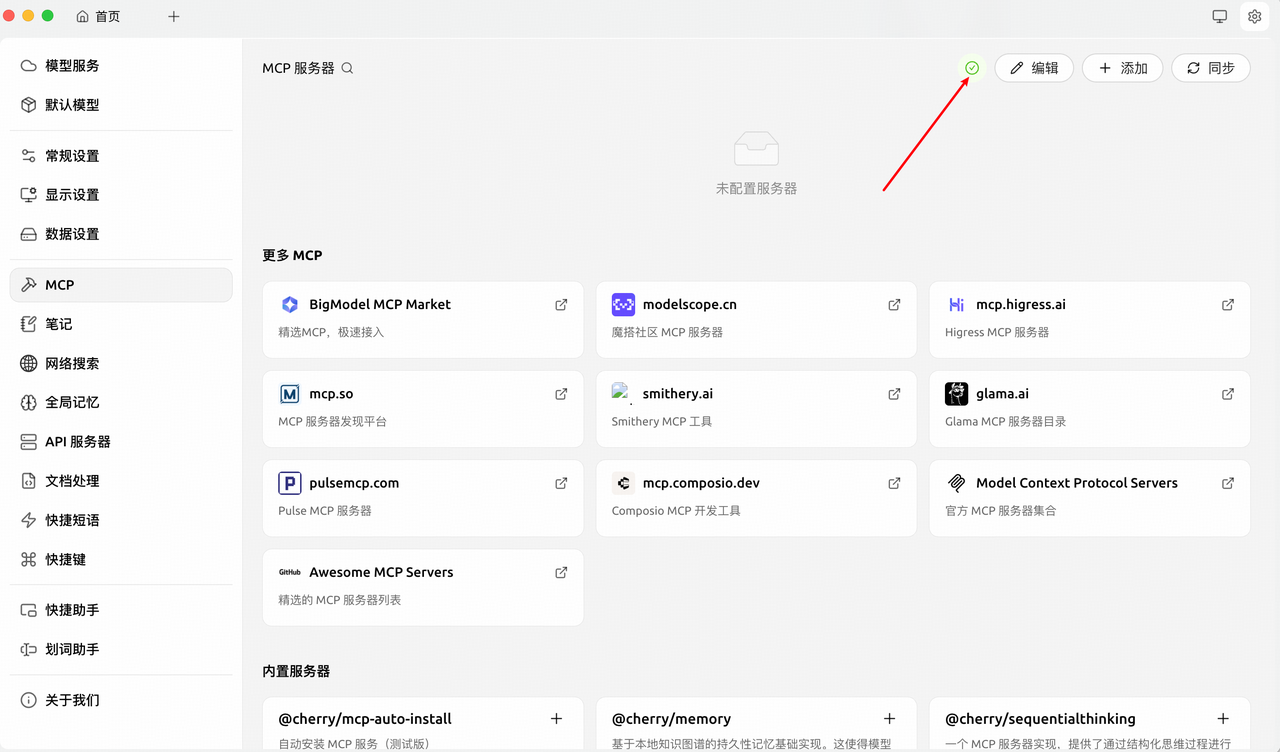Add @cherry/mcp-auto-install server with plus
1280x752 pixels.
click(556, 718)
